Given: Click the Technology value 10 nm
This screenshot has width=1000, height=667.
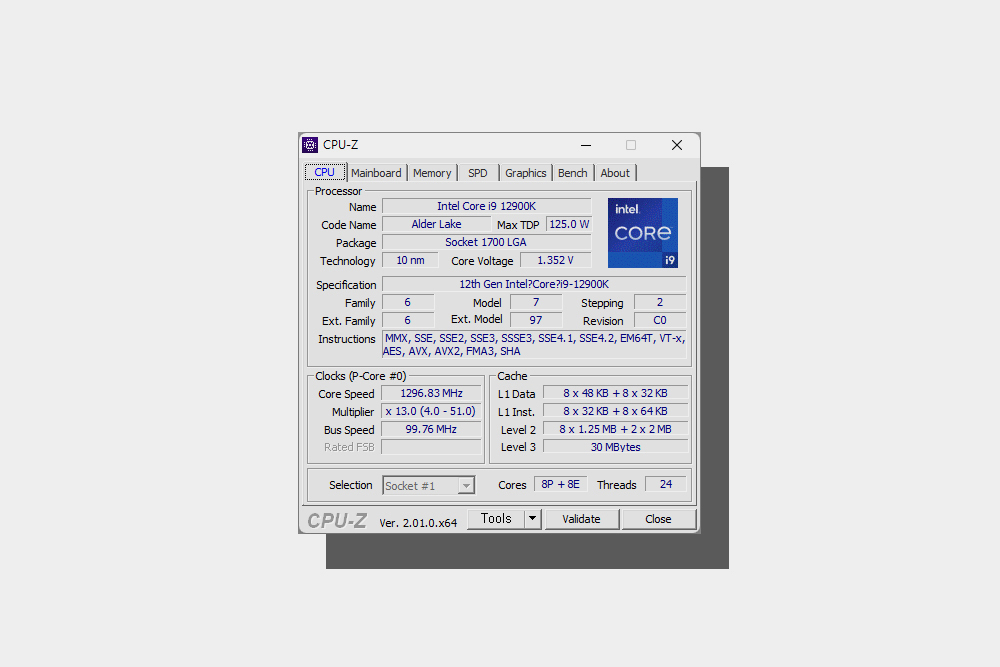Looking at the screenshot, I should pyautogui.click(x=410, y=260).
